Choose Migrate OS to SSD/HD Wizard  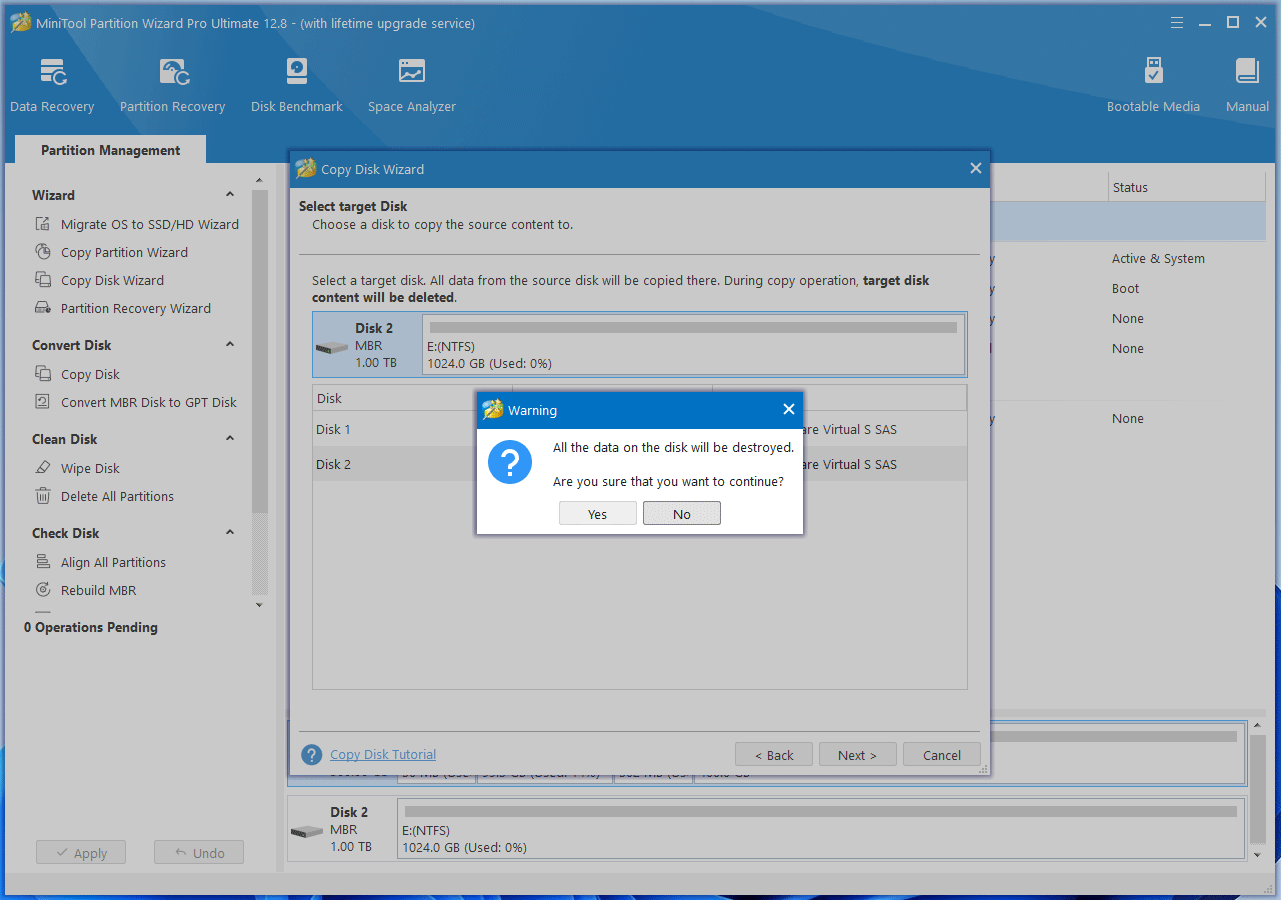(149, 225)
